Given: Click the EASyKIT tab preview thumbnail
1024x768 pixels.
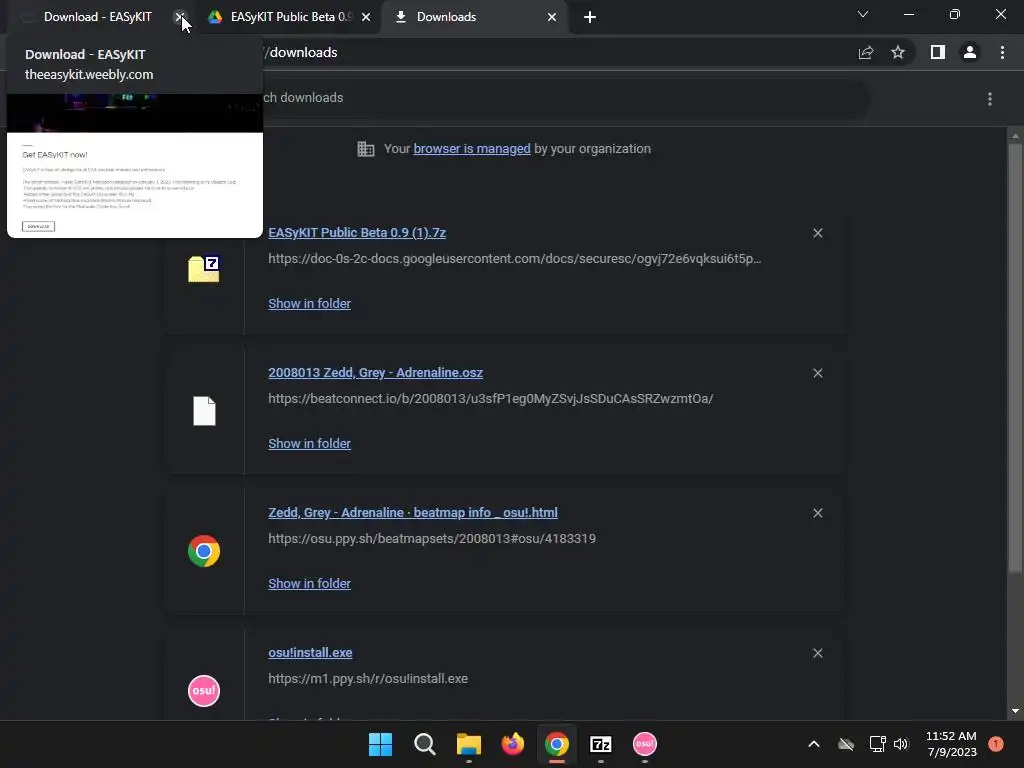Looking at the screenshot, I should 135,166.
